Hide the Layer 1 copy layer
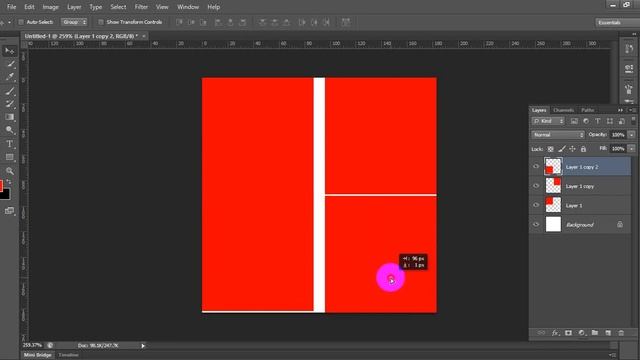Image resolution: width=640 pixels, height=360 pixels. pos(536,186)
